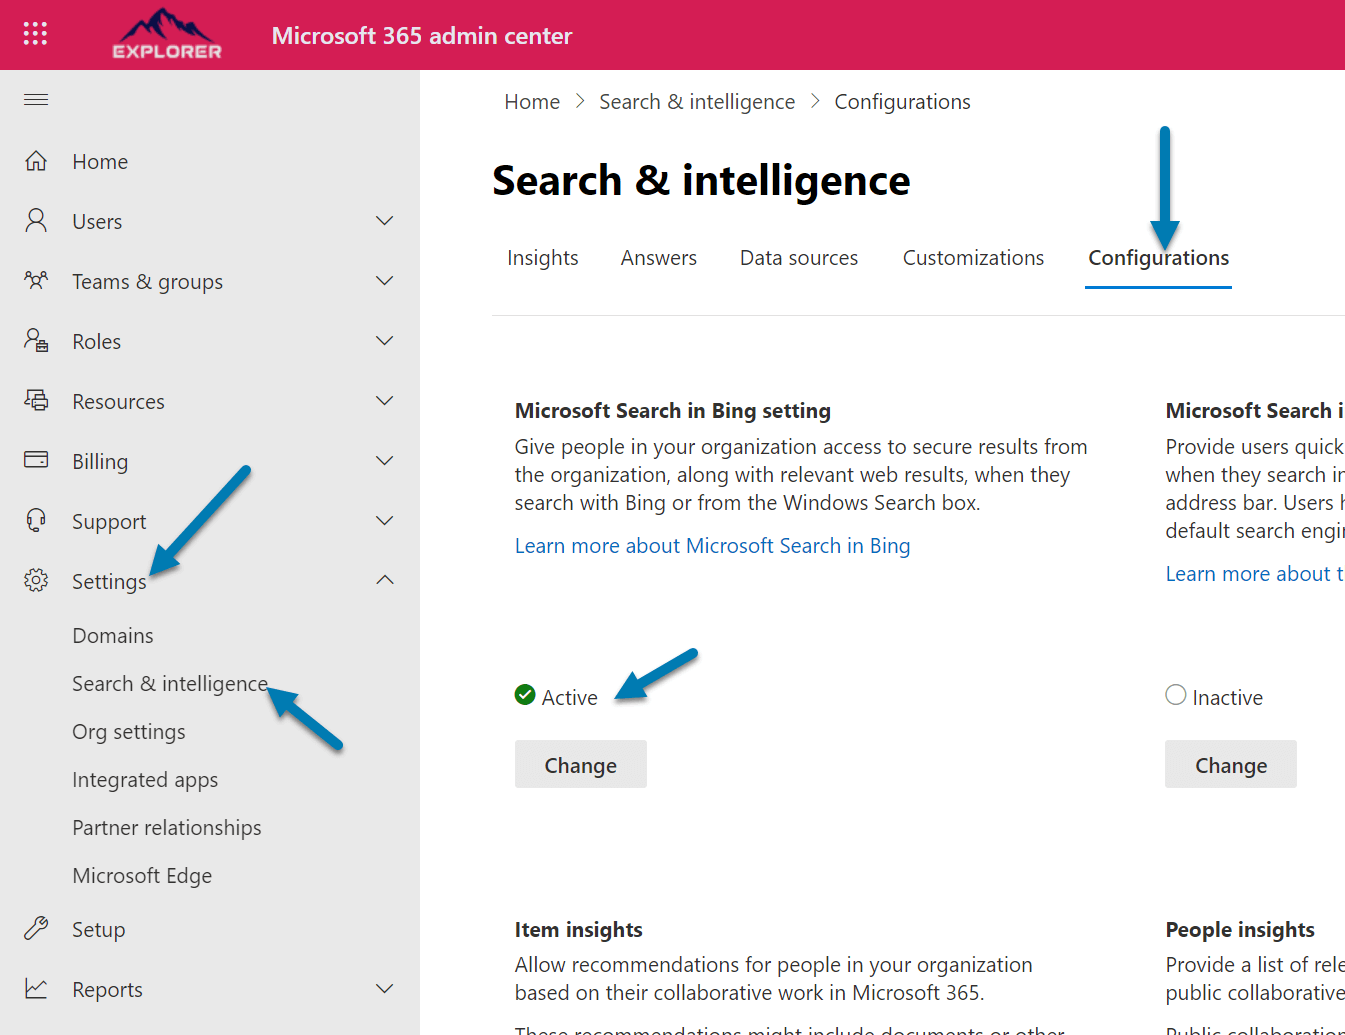Screen dimensions: 1345x1035
Task: Open the Customizations tab
Action: point(973,258)
